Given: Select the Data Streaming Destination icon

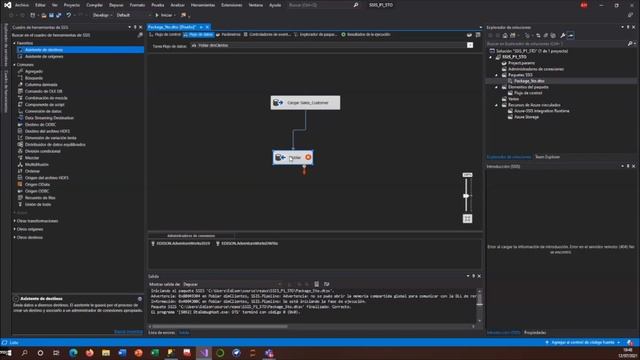Looking at the screenshot, I should point(20,118).
